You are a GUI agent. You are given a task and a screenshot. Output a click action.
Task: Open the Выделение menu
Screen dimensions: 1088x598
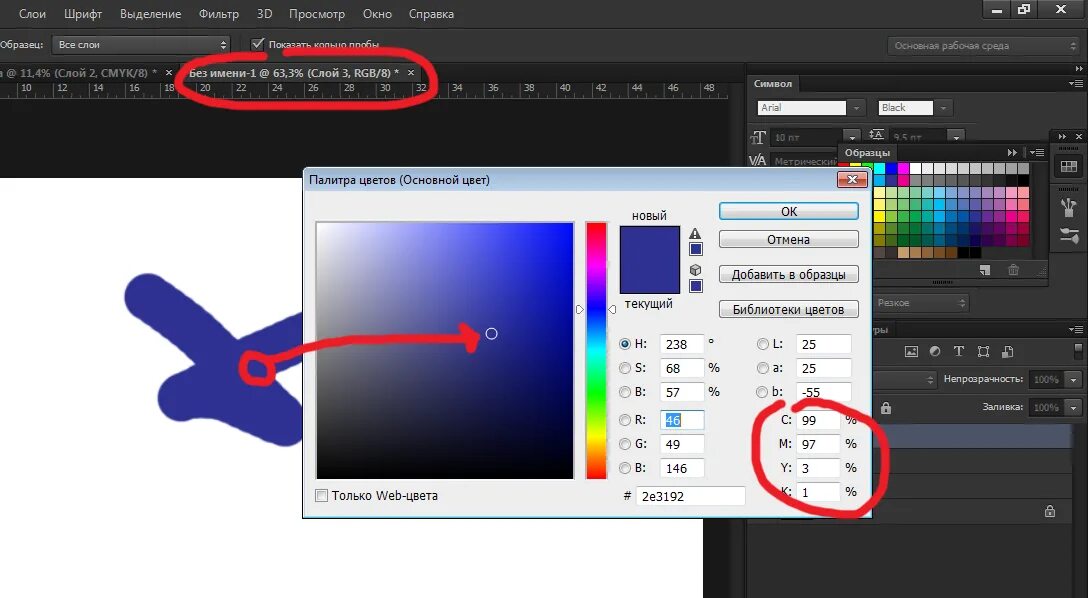click(x=151, y=13)
